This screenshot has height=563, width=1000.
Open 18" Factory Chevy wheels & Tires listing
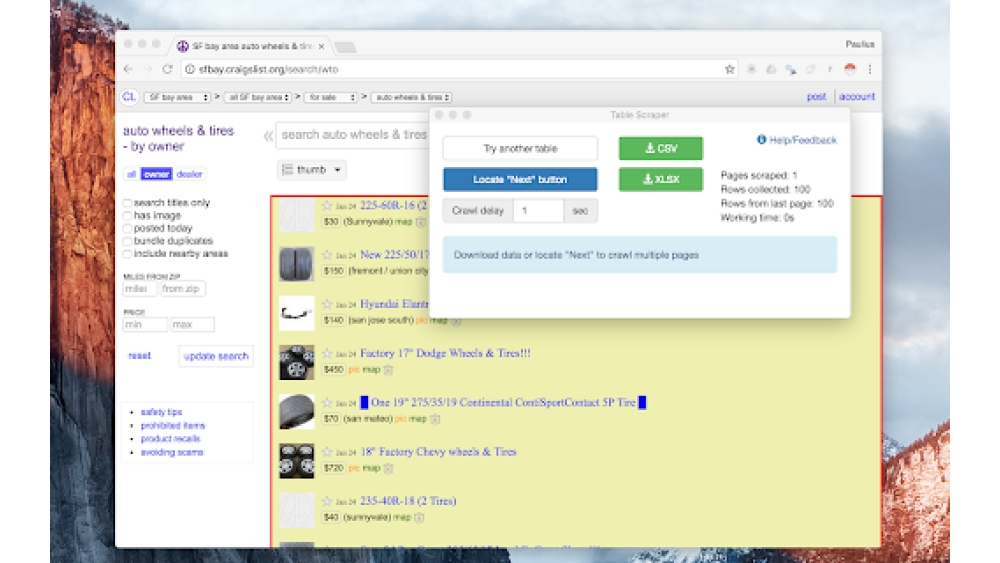pyautogui.click(x=438, y=451)
